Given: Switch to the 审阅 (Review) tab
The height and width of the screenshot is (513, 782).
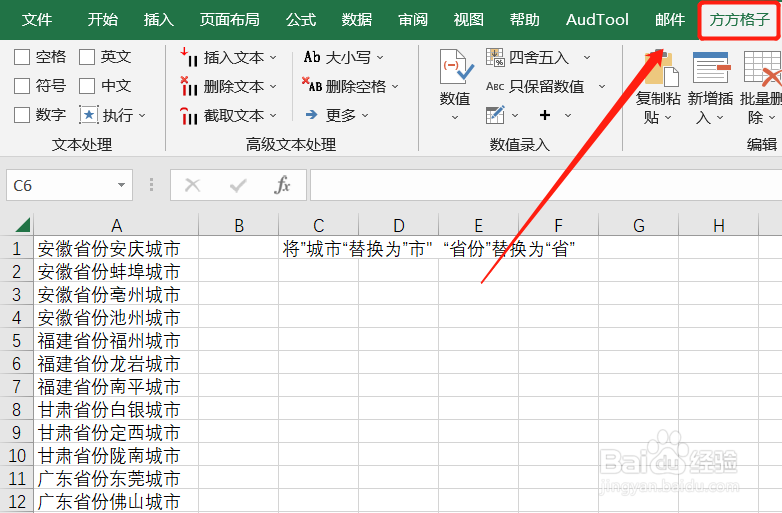Looking at the screenshot, I should click(x=413, y=19).
